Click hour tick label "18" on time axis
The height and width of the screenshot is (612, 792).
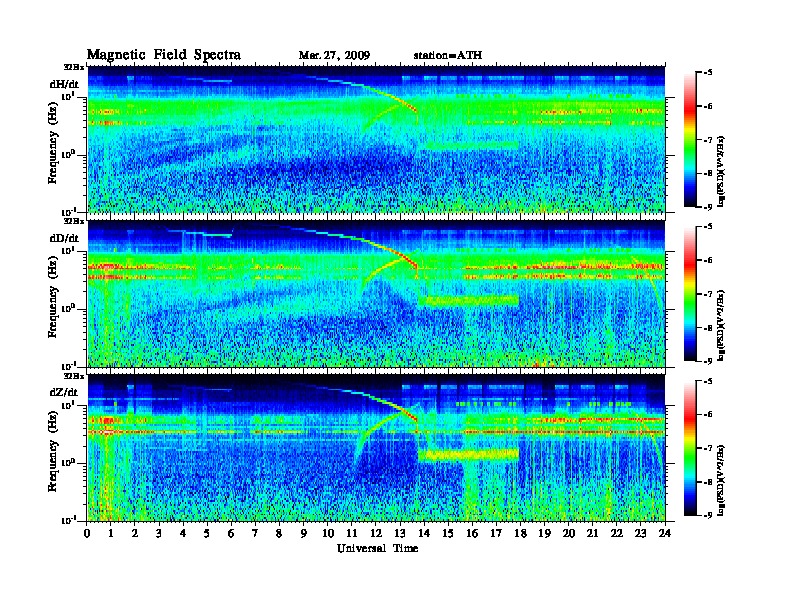click(520, 534)
